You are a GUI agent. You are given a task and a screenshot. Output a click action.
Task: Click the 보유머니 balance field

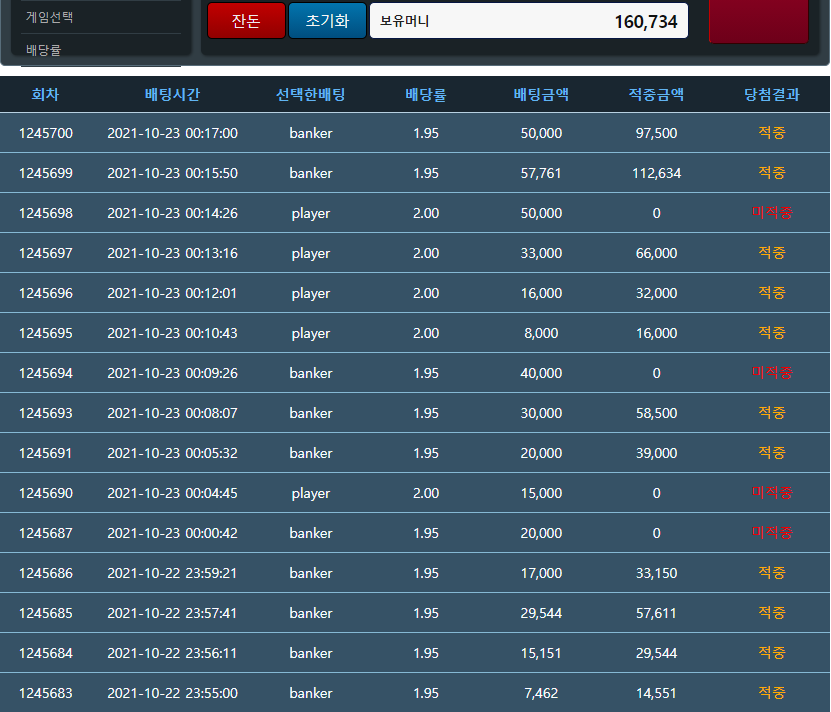tap(529, 21)
